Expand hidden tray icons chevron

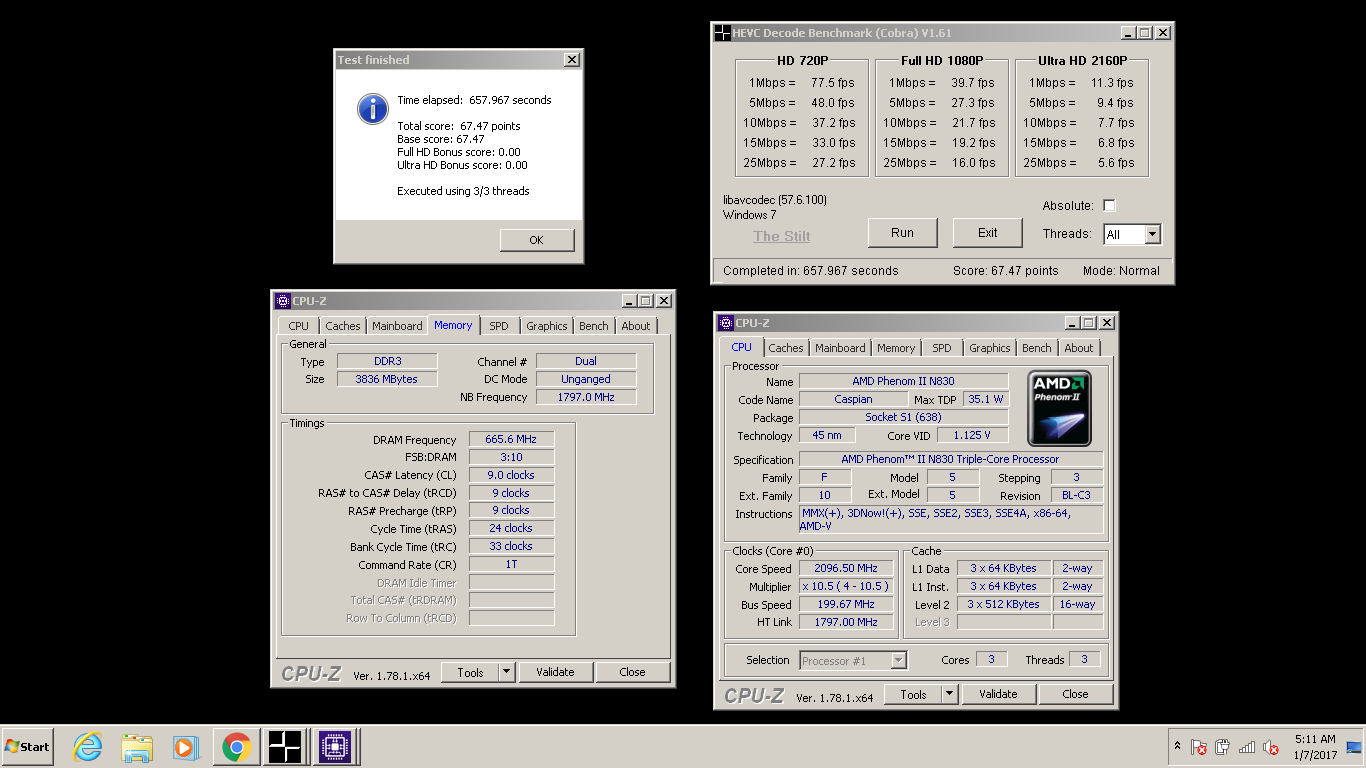1177,747
